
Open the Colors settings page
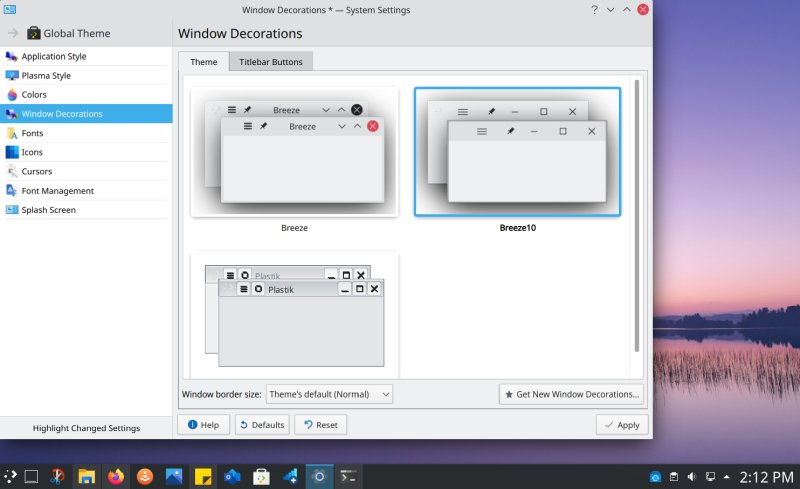pos(34,95)
